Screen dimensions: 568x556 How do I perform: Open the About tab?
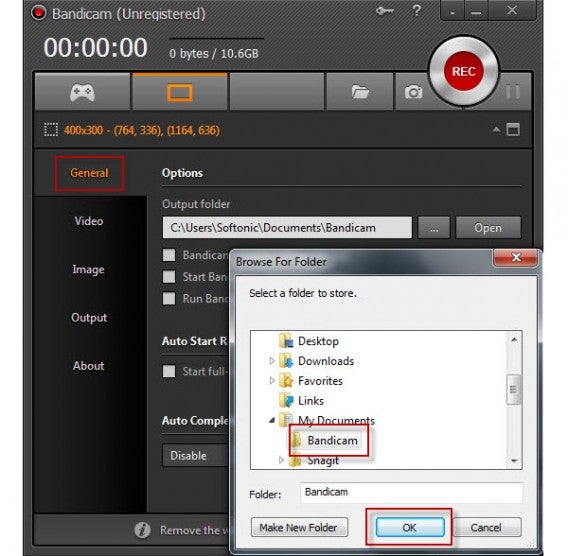88,366
